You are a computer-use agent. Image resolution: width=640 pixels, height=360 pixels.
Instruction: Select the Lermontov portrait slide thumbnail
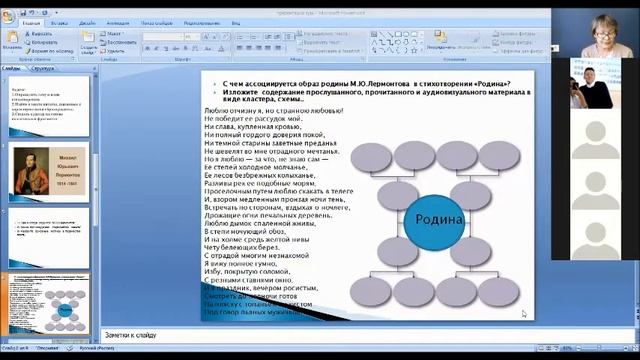[49, 172]
